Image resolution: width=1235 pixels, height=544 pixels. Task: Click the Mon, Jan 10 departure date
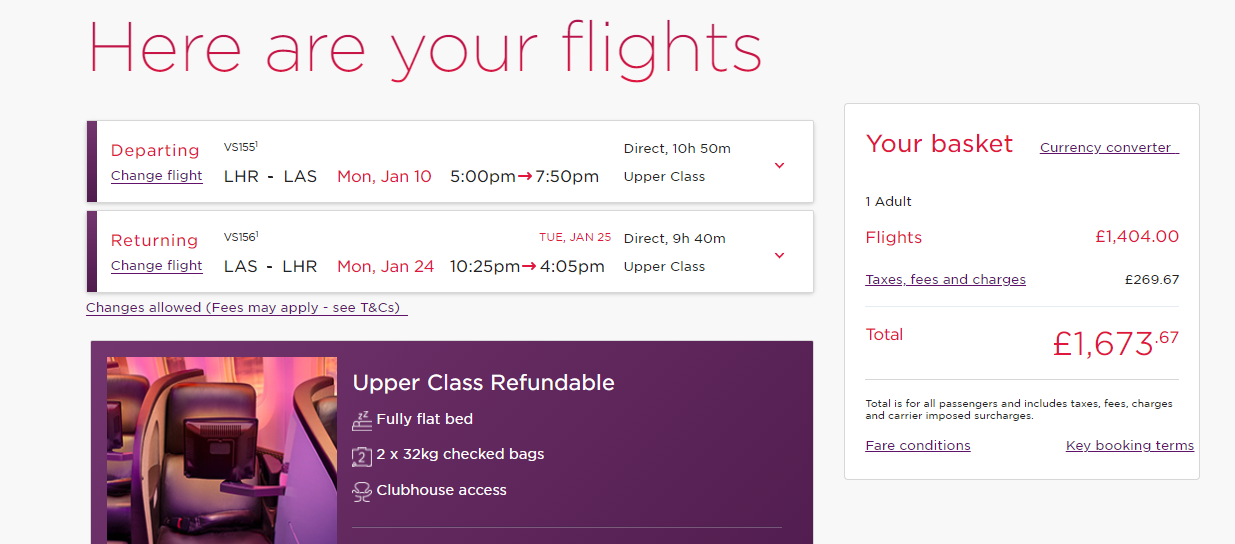384,177
